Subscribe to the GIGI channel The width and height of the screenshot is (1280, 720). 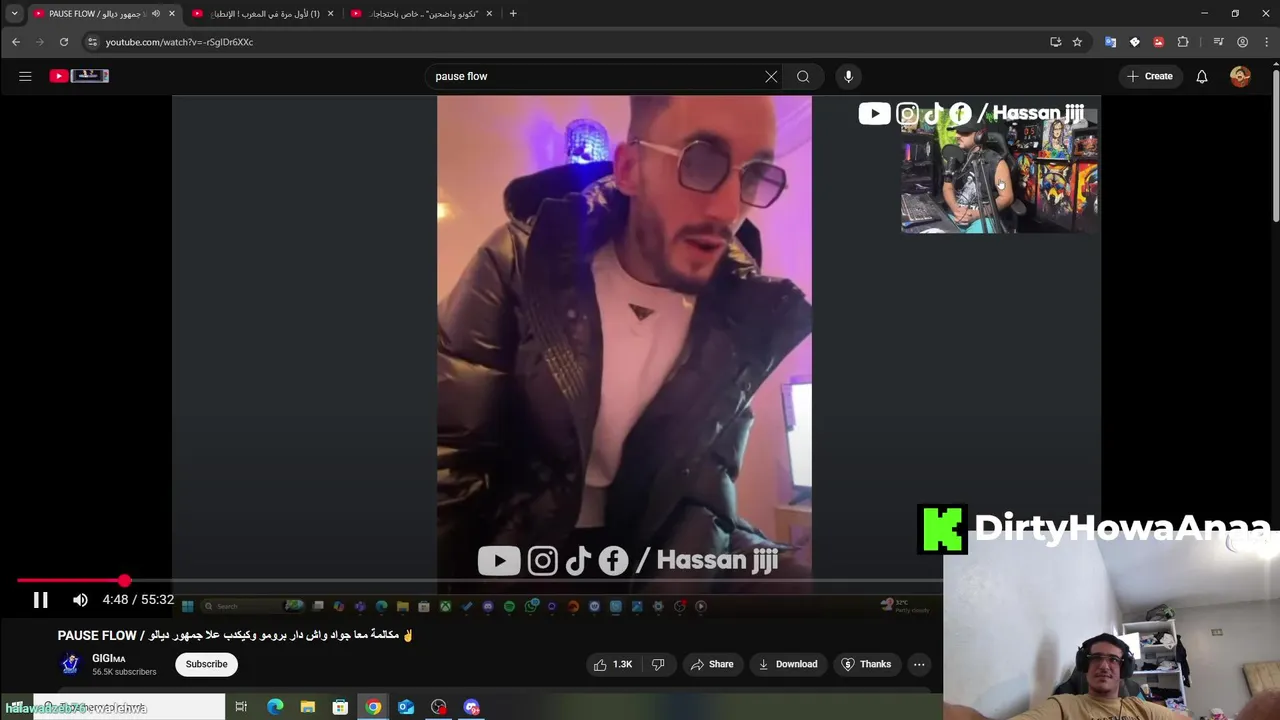(x=206, y=664)
